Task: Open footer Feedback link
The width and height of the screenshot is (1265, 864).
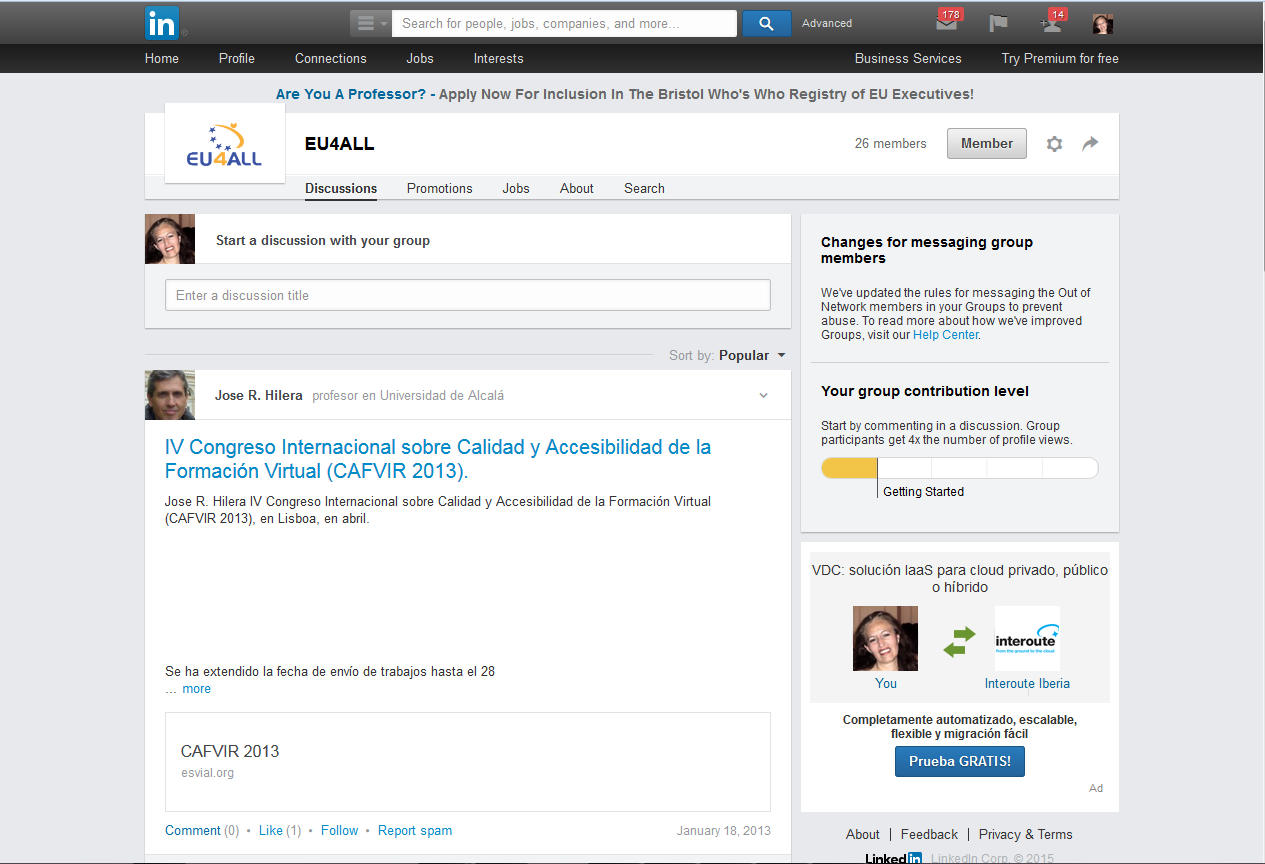Action: 929,834
